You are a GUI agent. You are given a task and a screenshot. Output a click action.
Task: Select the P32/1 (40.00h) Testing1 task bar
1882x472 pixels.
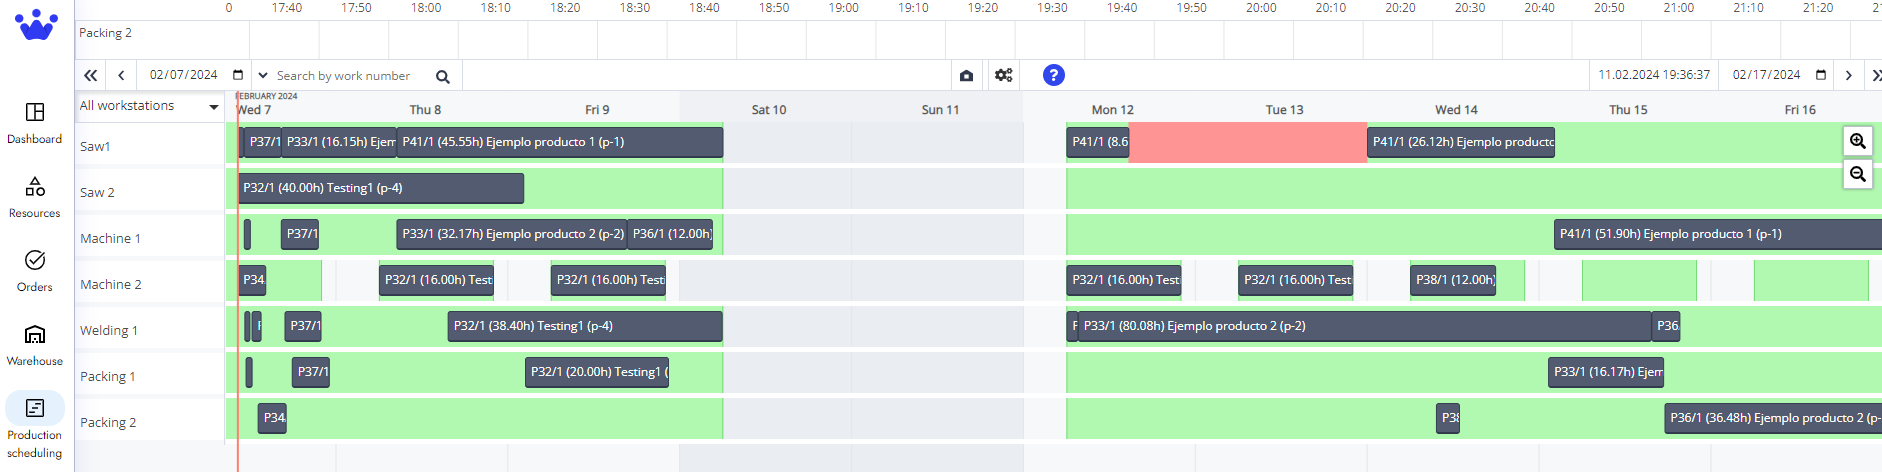(380, 188)
